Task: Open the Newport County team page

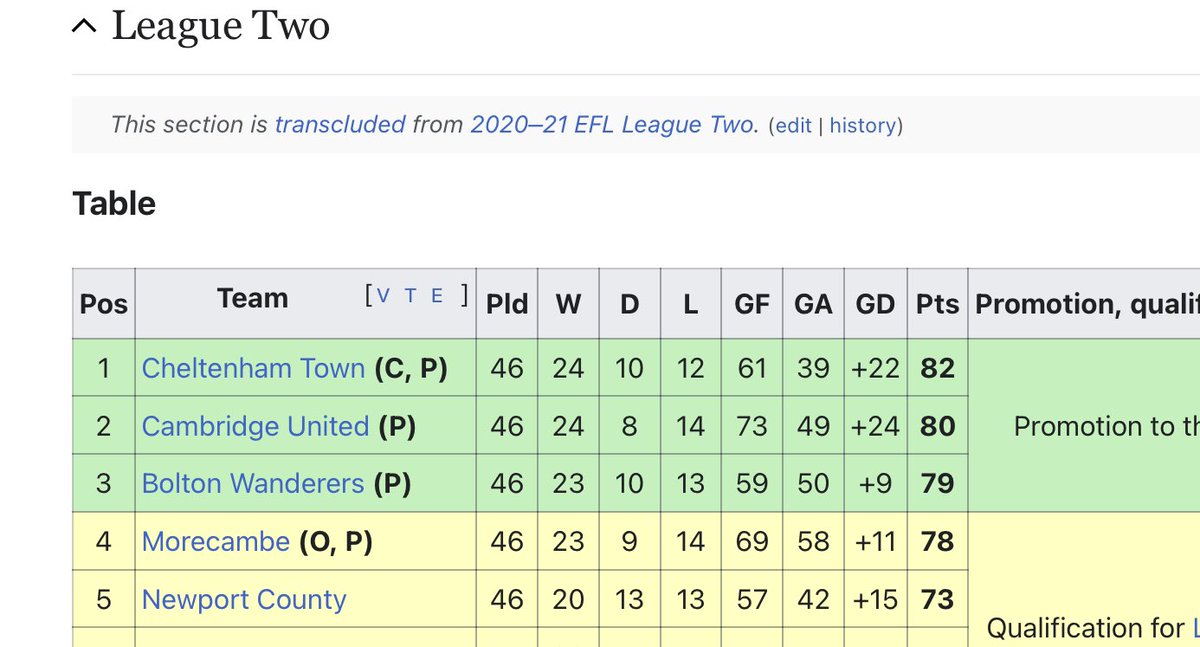Action: [244, 600]
